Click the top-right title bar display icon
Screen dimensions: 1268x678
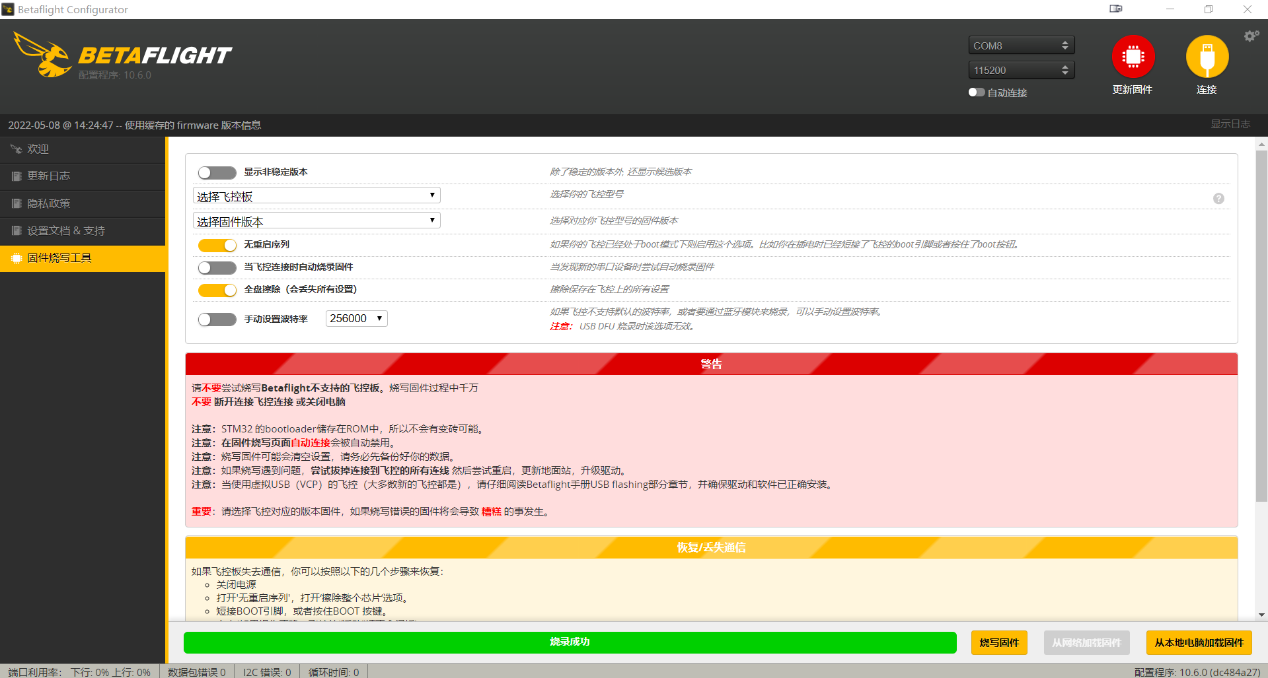point(1116,9)
